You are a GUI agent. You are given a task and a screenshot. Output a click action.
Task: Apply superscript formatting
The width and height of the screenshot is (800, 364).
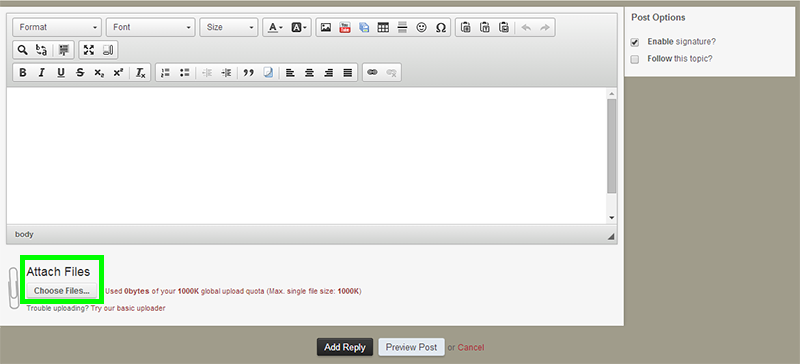coord(118,72)
